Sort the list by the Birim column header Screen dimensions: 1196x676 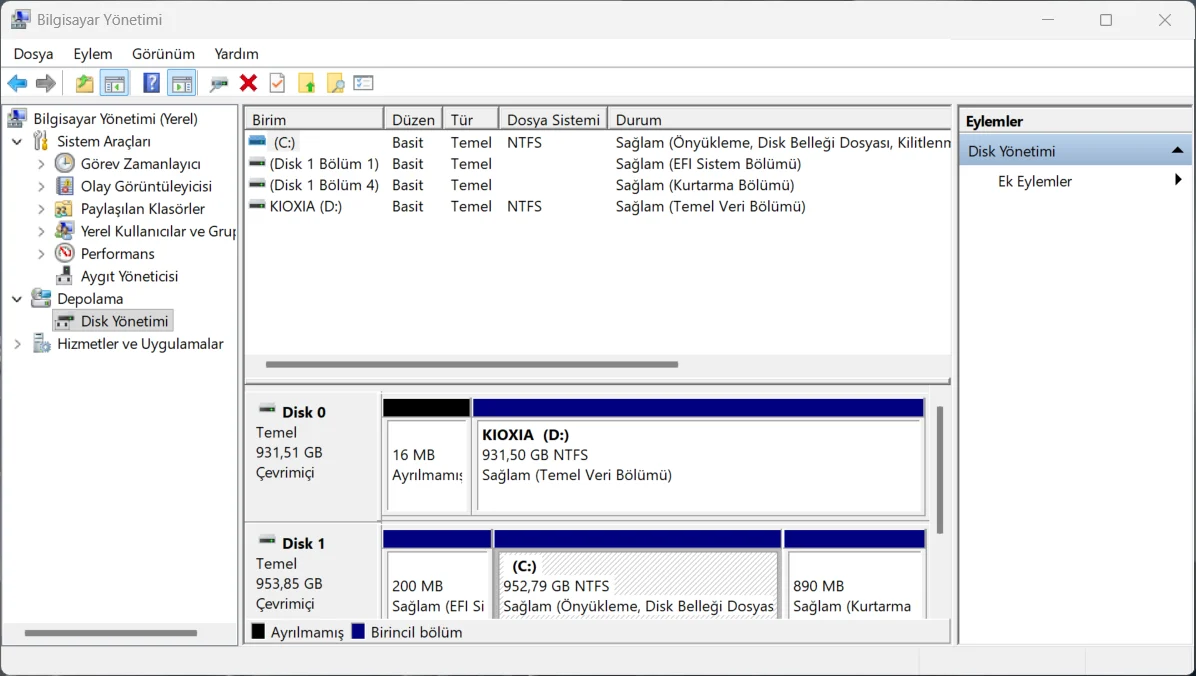click(314, 120)
